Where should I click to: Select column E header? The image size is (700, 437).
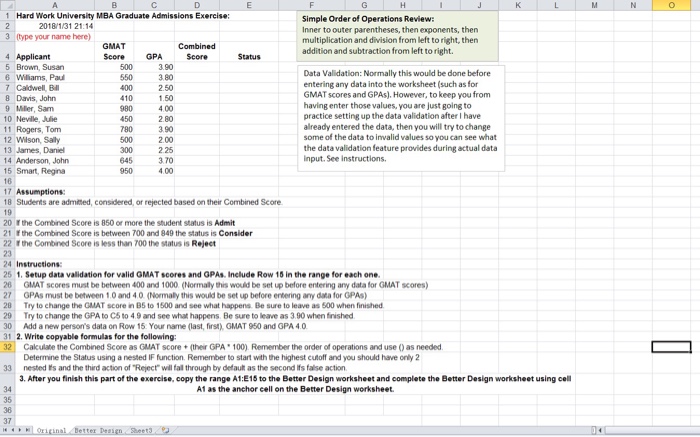(249, 5)
